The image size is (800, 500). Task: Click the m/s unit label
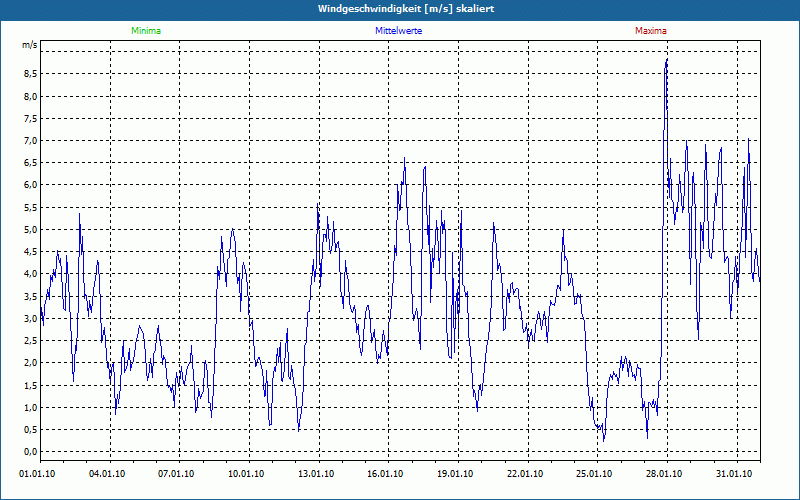(30, 45)
